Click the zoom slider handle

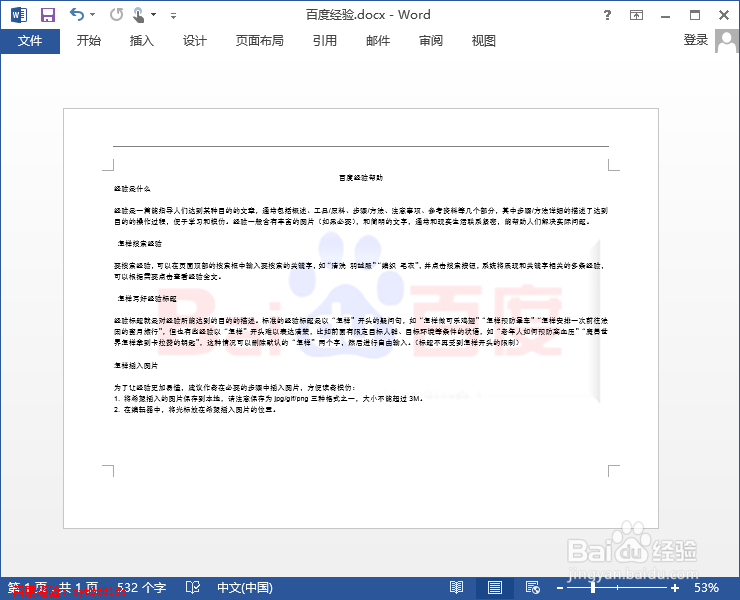click(x=592, y=588)
